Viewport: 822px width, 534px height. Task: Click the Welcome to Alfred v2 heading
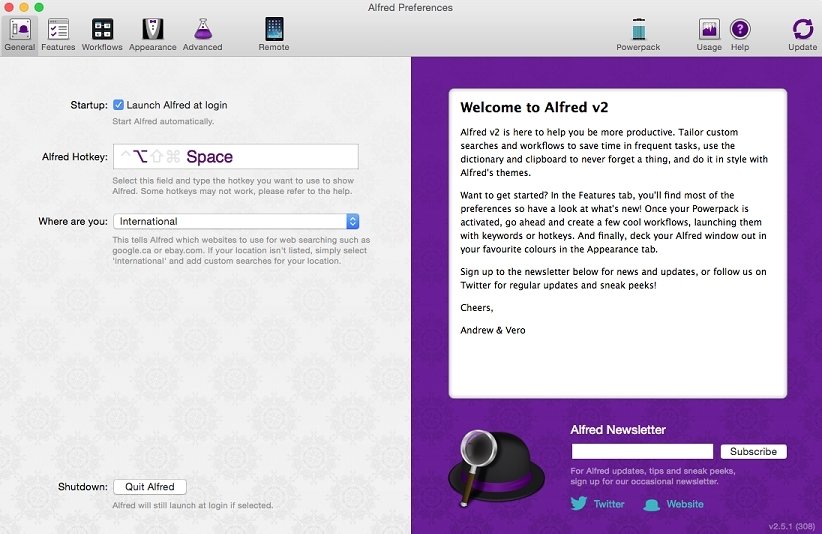tap(534, 107)
